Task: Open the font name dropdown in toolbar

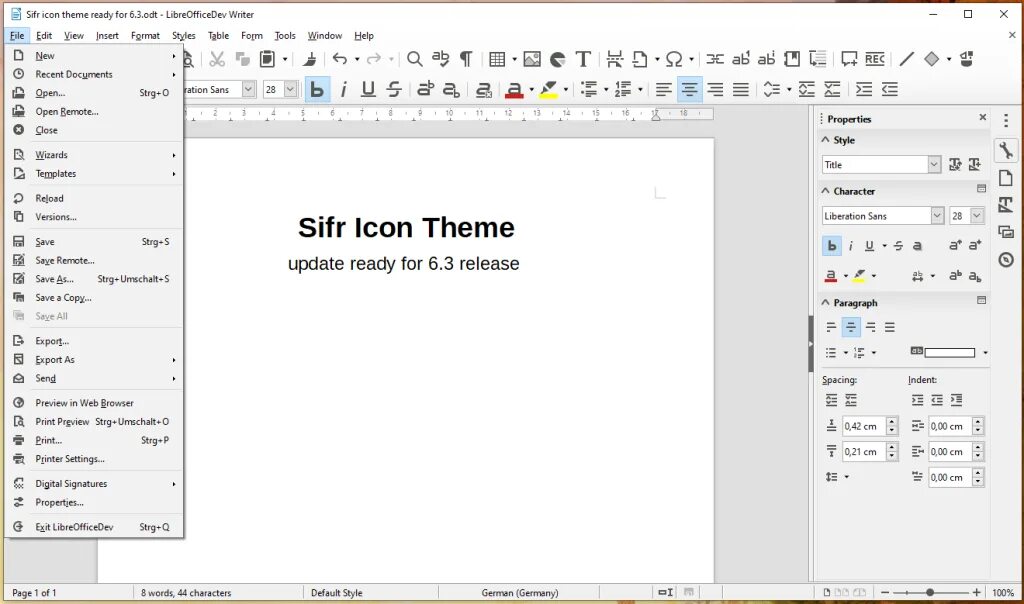Action: [x=248, y=89]
